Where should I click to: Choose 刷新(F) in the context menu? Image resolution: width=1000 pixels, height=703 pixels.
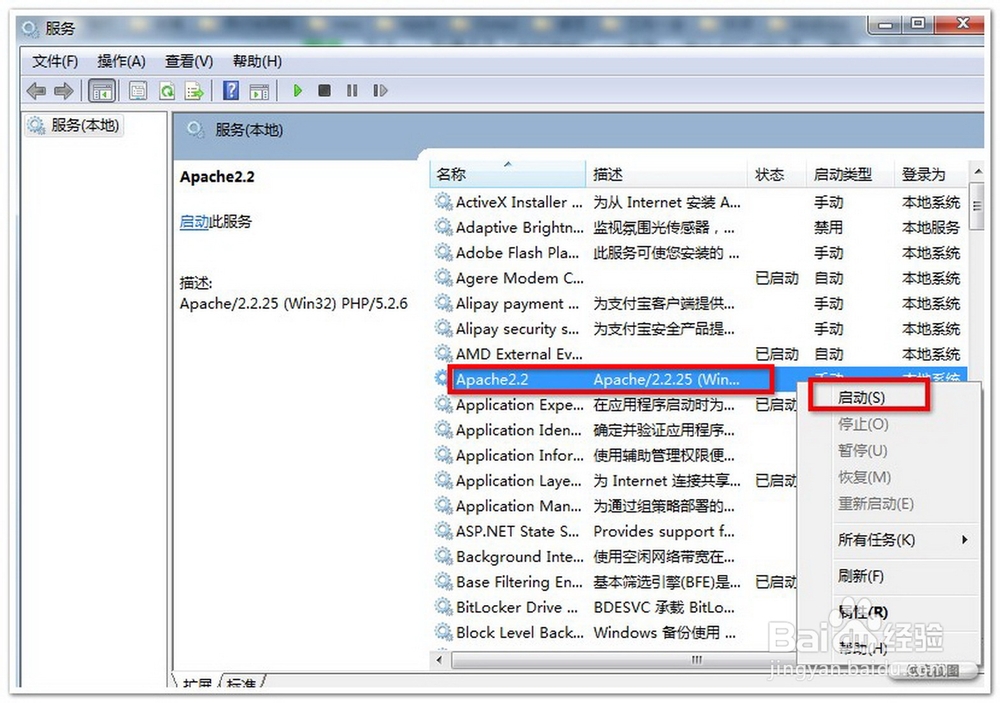point(861,576)
